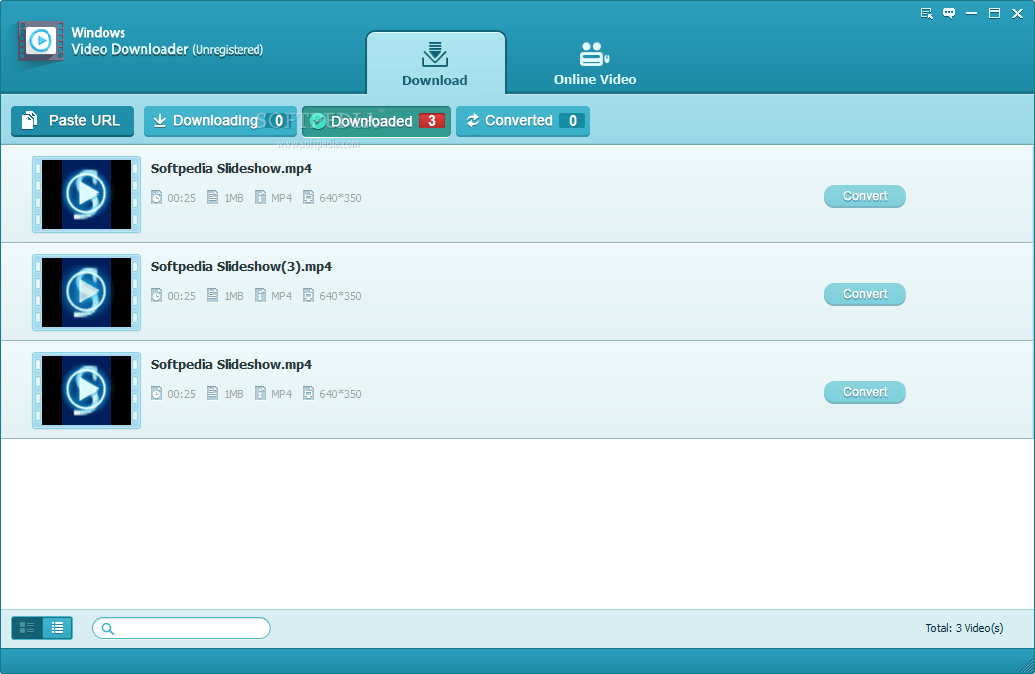The width and height of the screenshot is (1035, 674).
Task: Click the Paste URL button
Action: 73,121
